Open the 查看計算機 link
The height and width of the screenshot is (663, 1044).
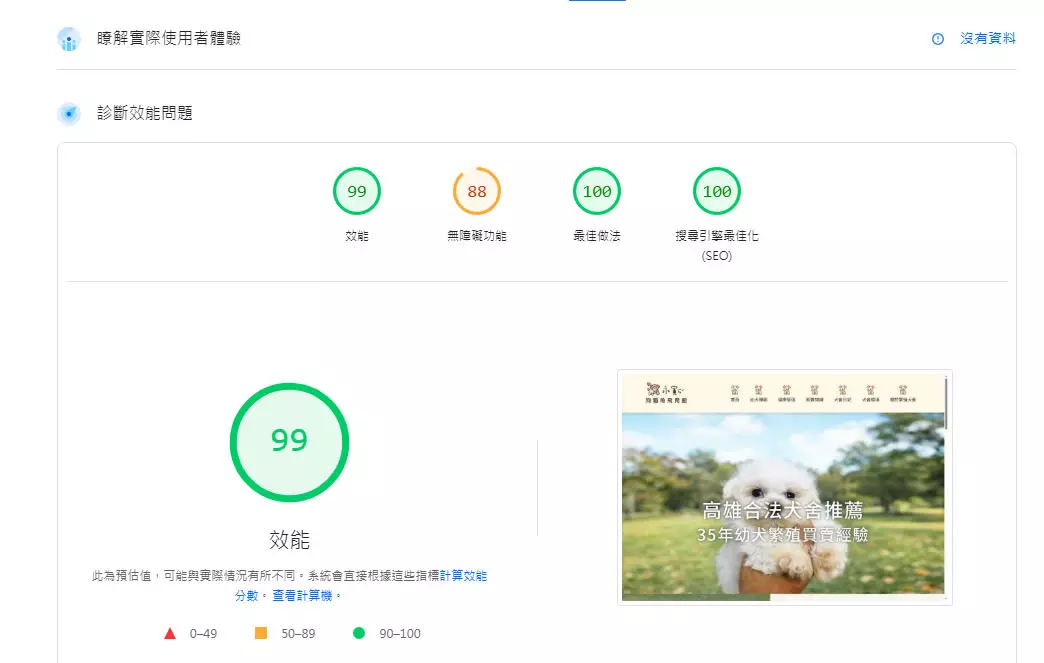[306, 595]
